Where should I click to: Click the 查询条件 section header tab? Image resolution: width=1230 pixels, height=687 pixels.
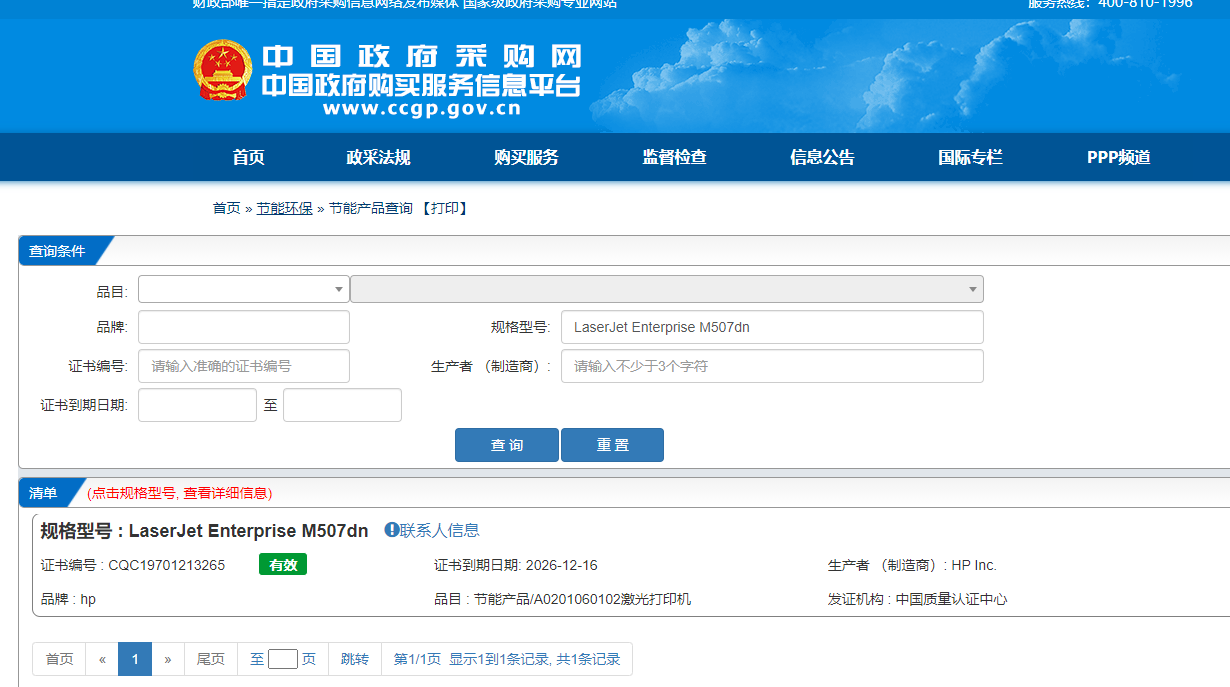58,251
